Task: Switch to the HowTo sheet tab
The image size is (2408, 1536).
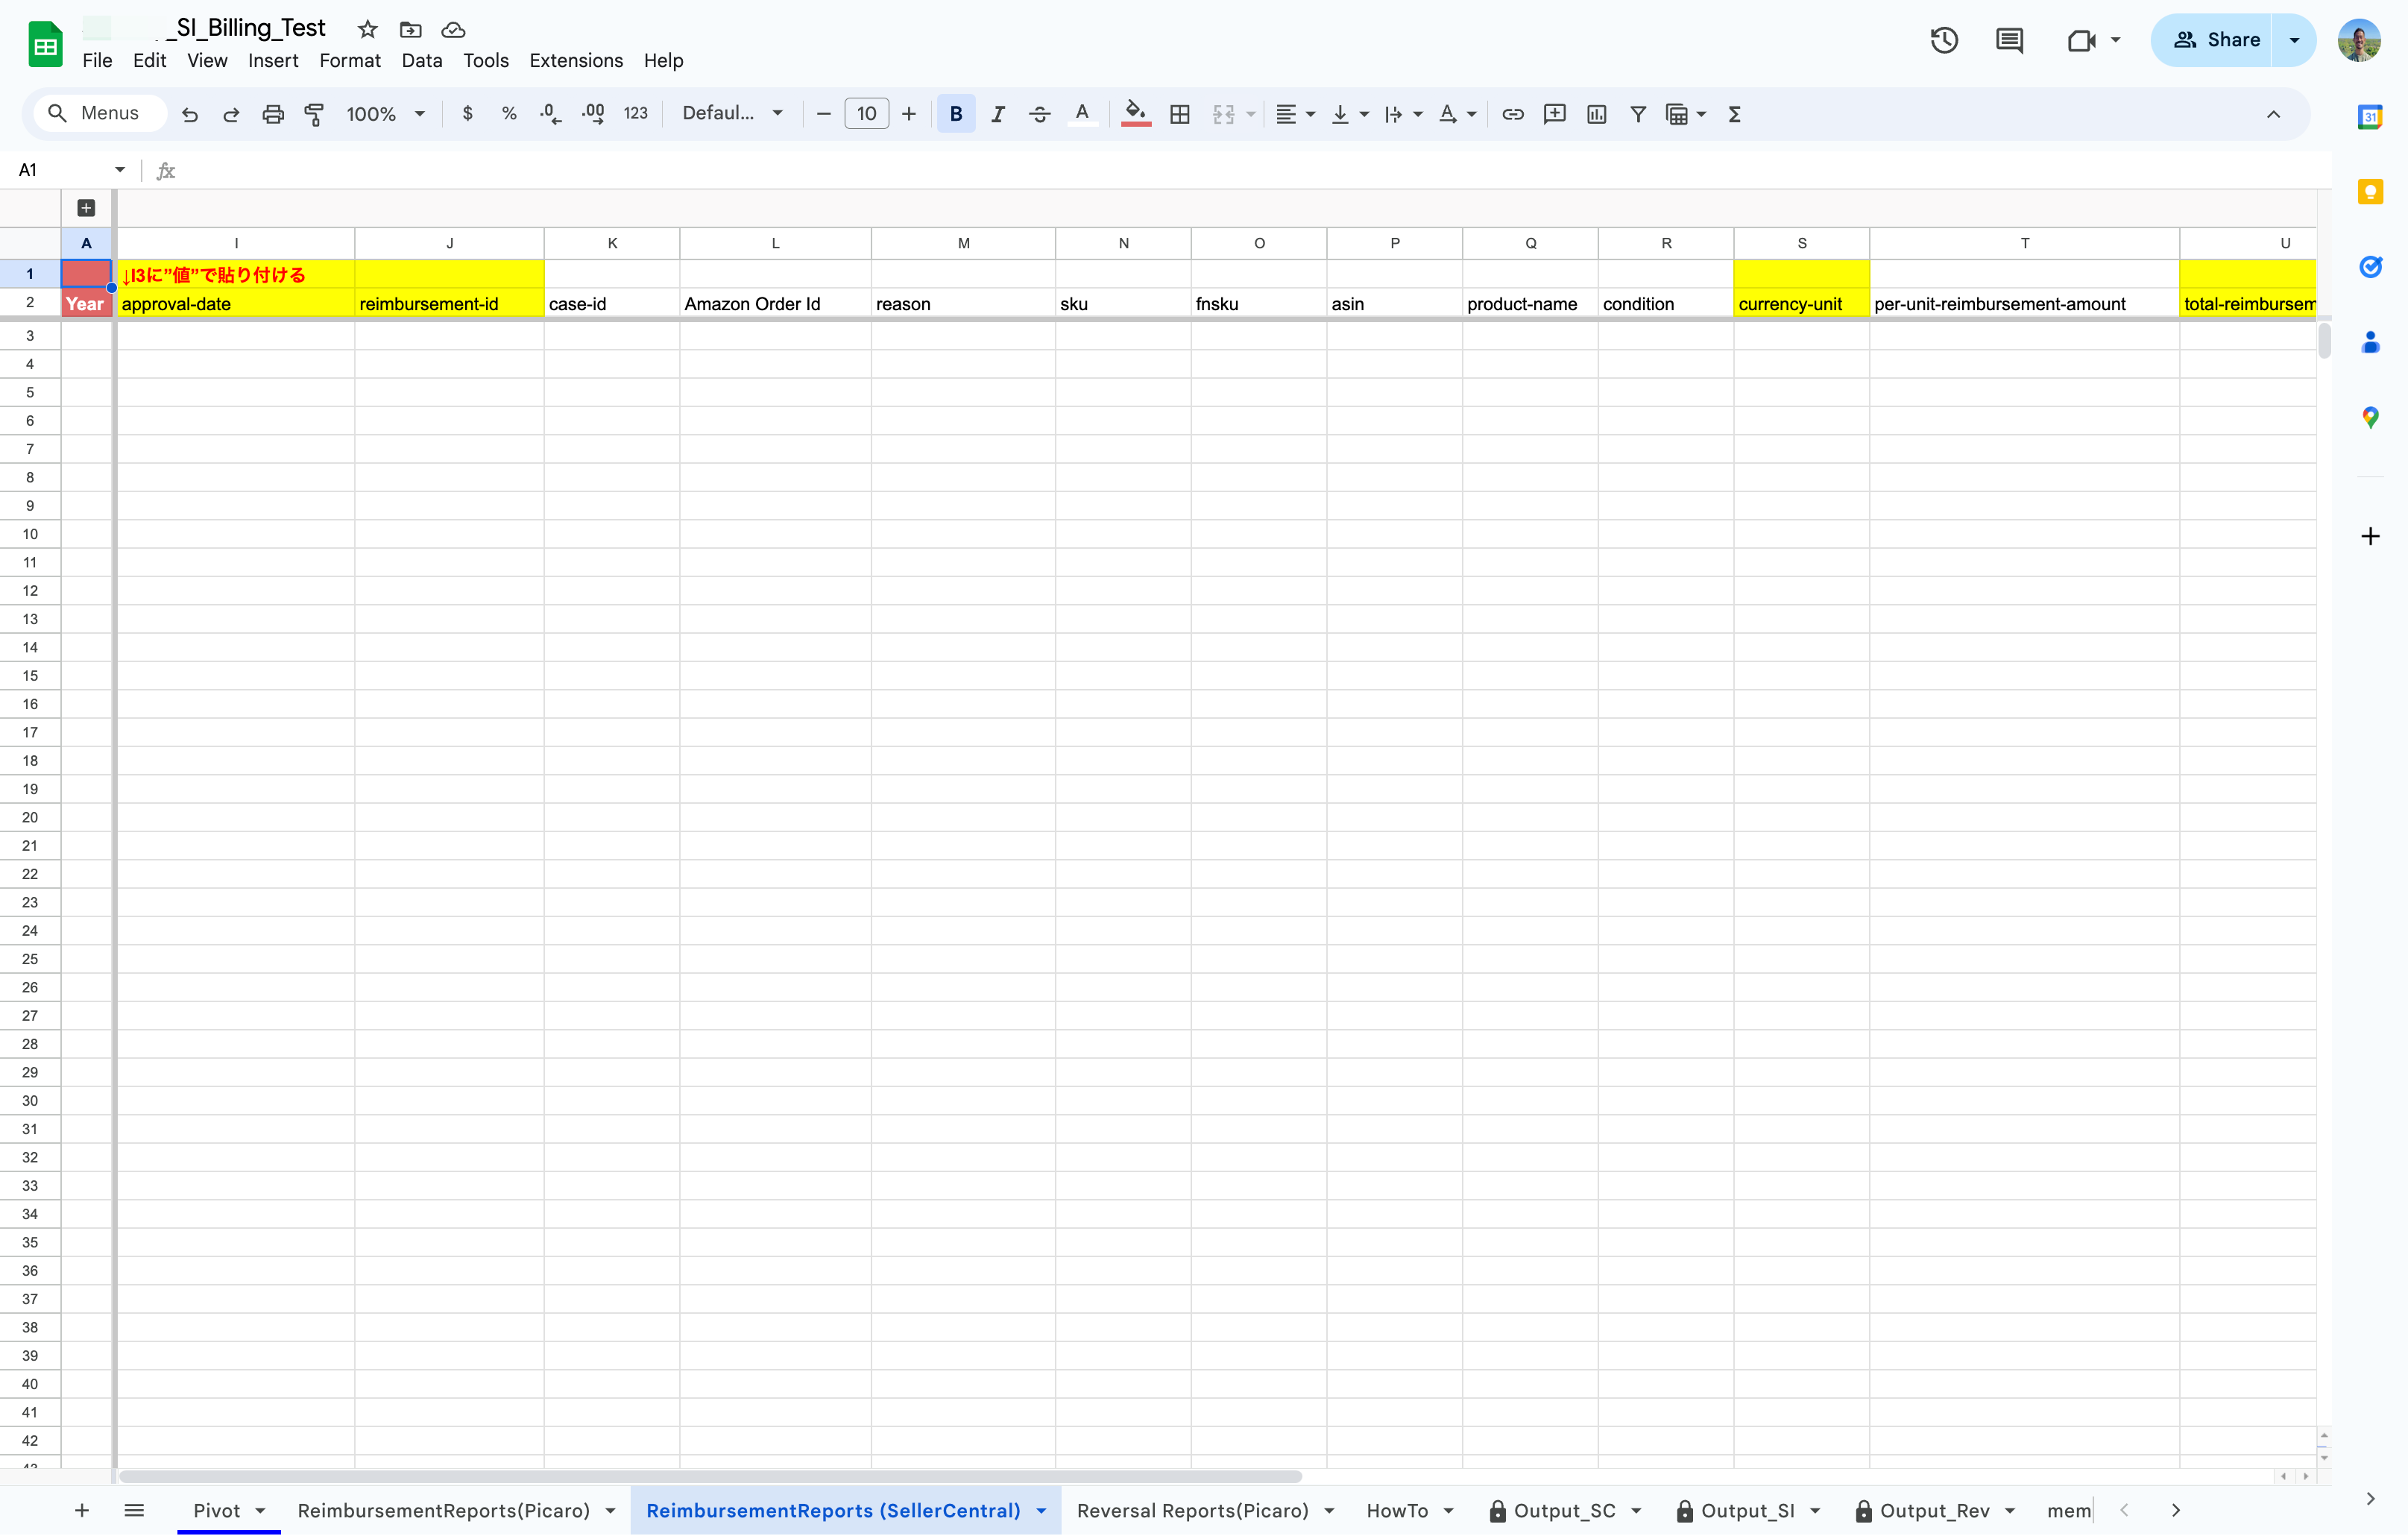Action: pyautogui.click(x=1397, y=1511)
